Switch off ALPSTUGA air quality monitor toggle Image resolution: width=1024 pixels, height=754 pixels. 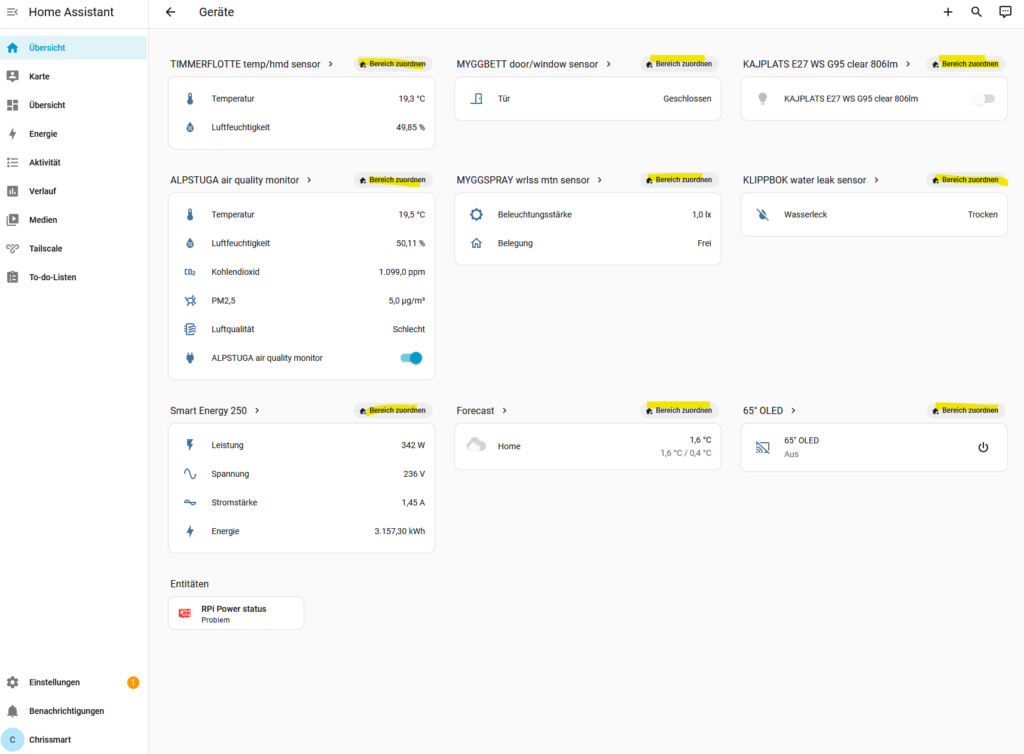click(410, 358)
